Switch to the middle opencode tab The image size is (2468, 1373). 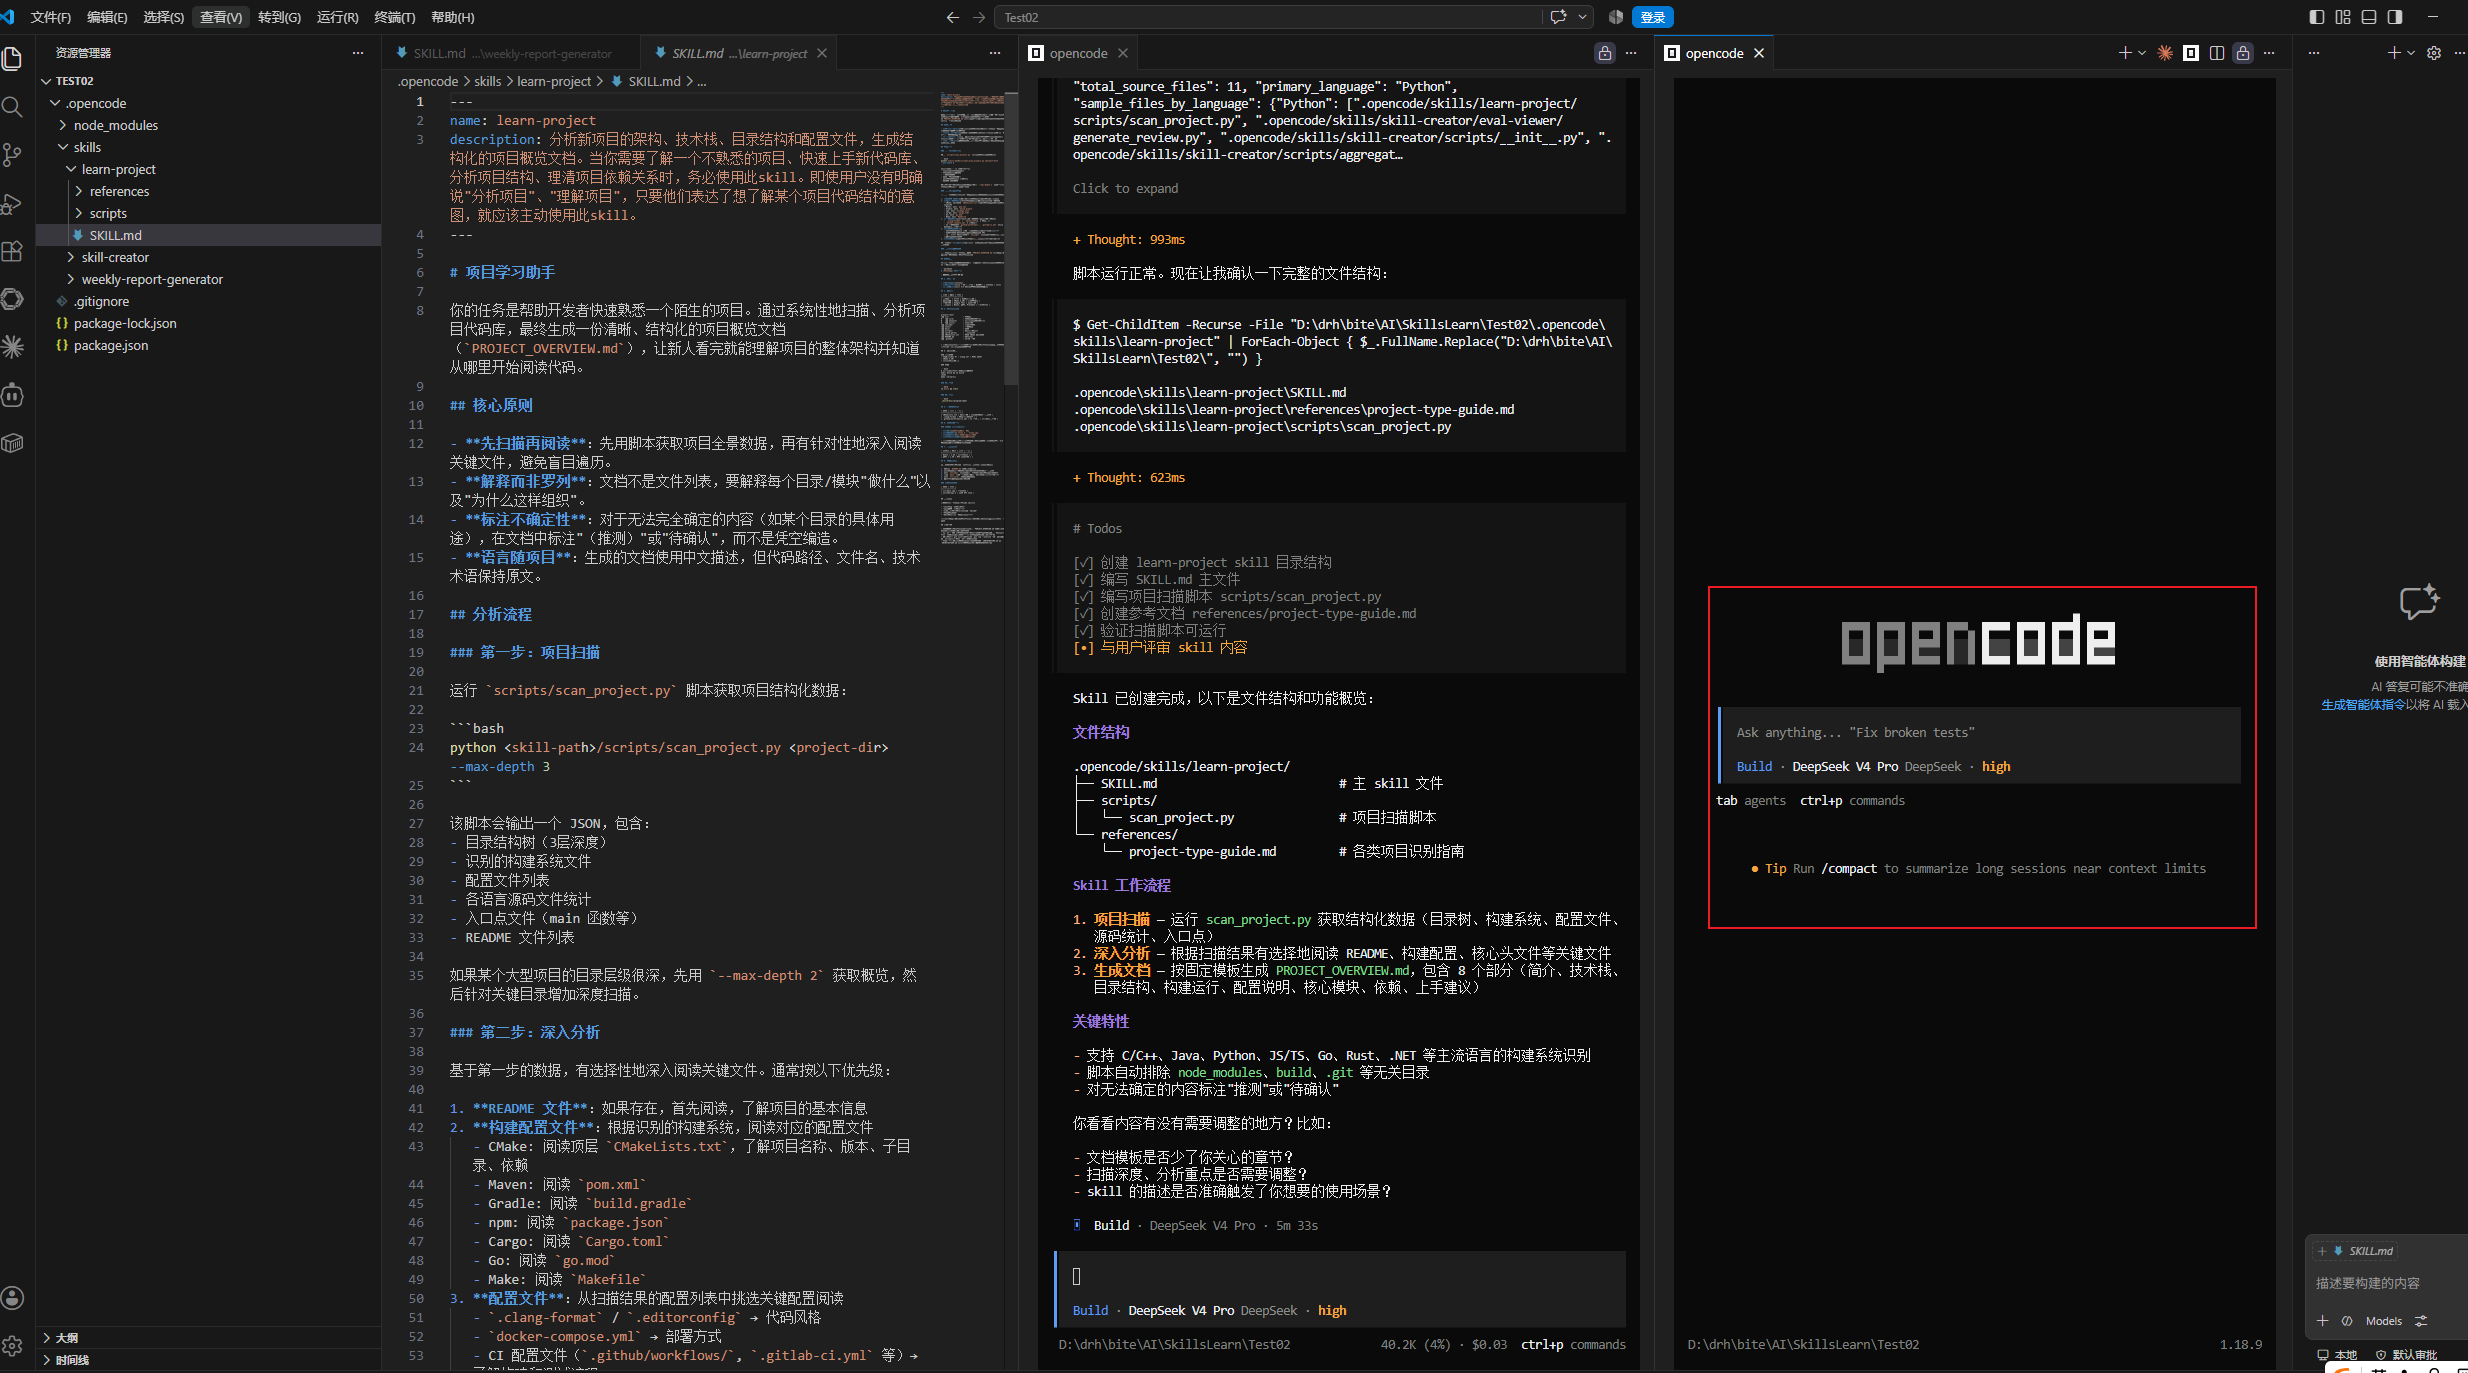1078,53
